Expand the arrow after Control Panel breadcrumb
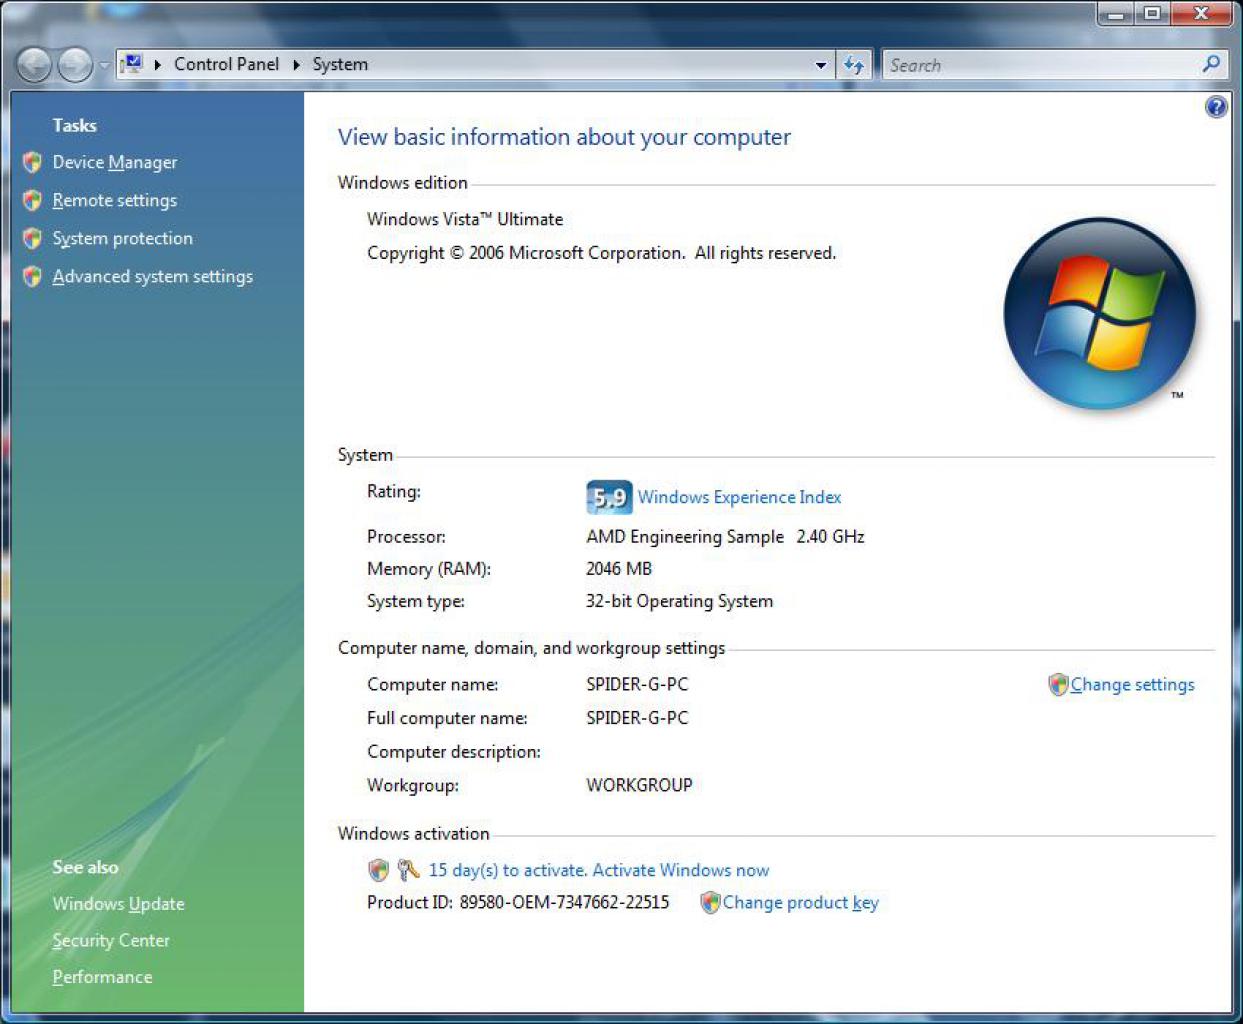This screenshot has height=1024, width=1243. point(296,65)
